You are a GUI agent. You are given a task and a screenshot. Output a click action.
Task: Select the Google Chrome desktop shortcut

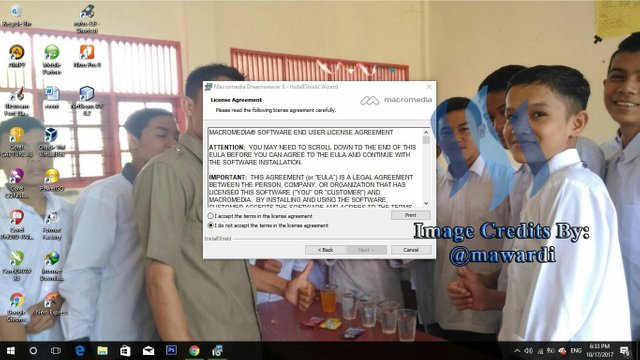tap(16, 307)
